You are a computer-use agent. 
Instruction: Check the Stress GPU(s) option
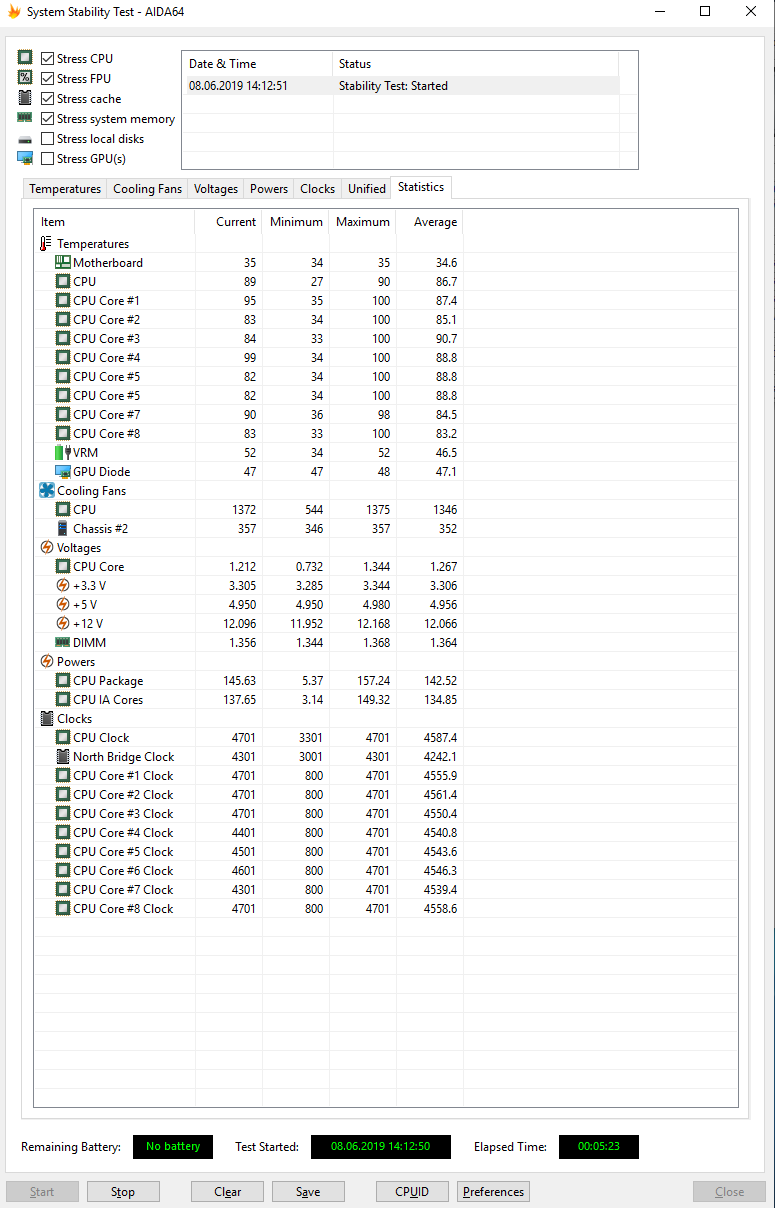click(x=48, y=159)
